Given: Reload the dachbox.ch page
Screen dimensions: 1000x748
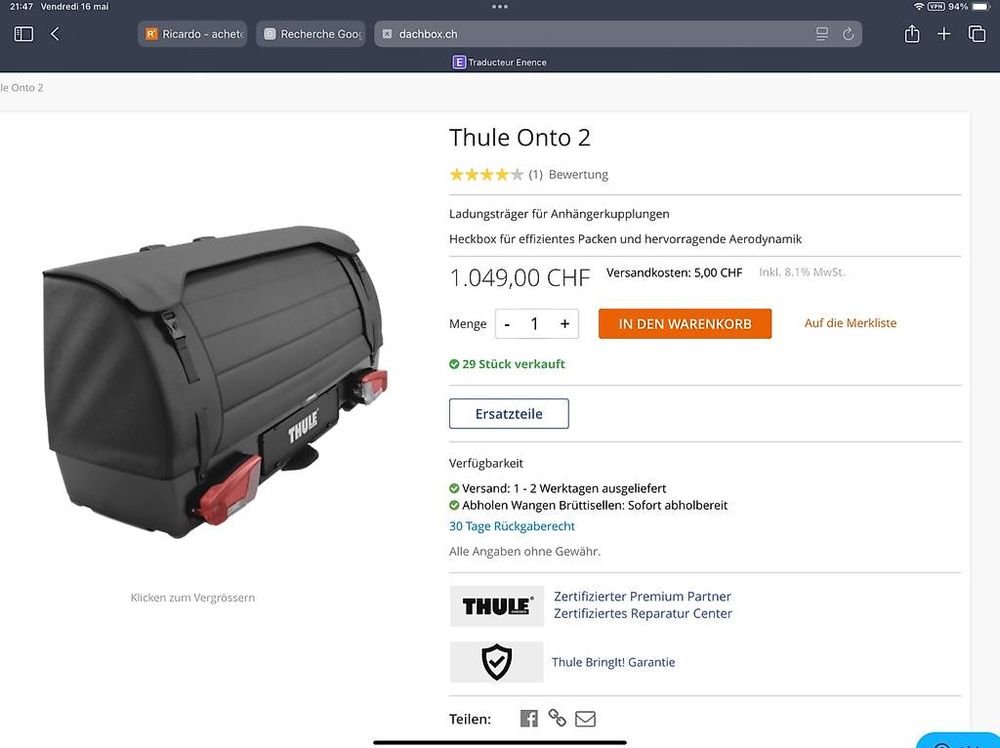Looking at the screenshot, I should 848,34.
